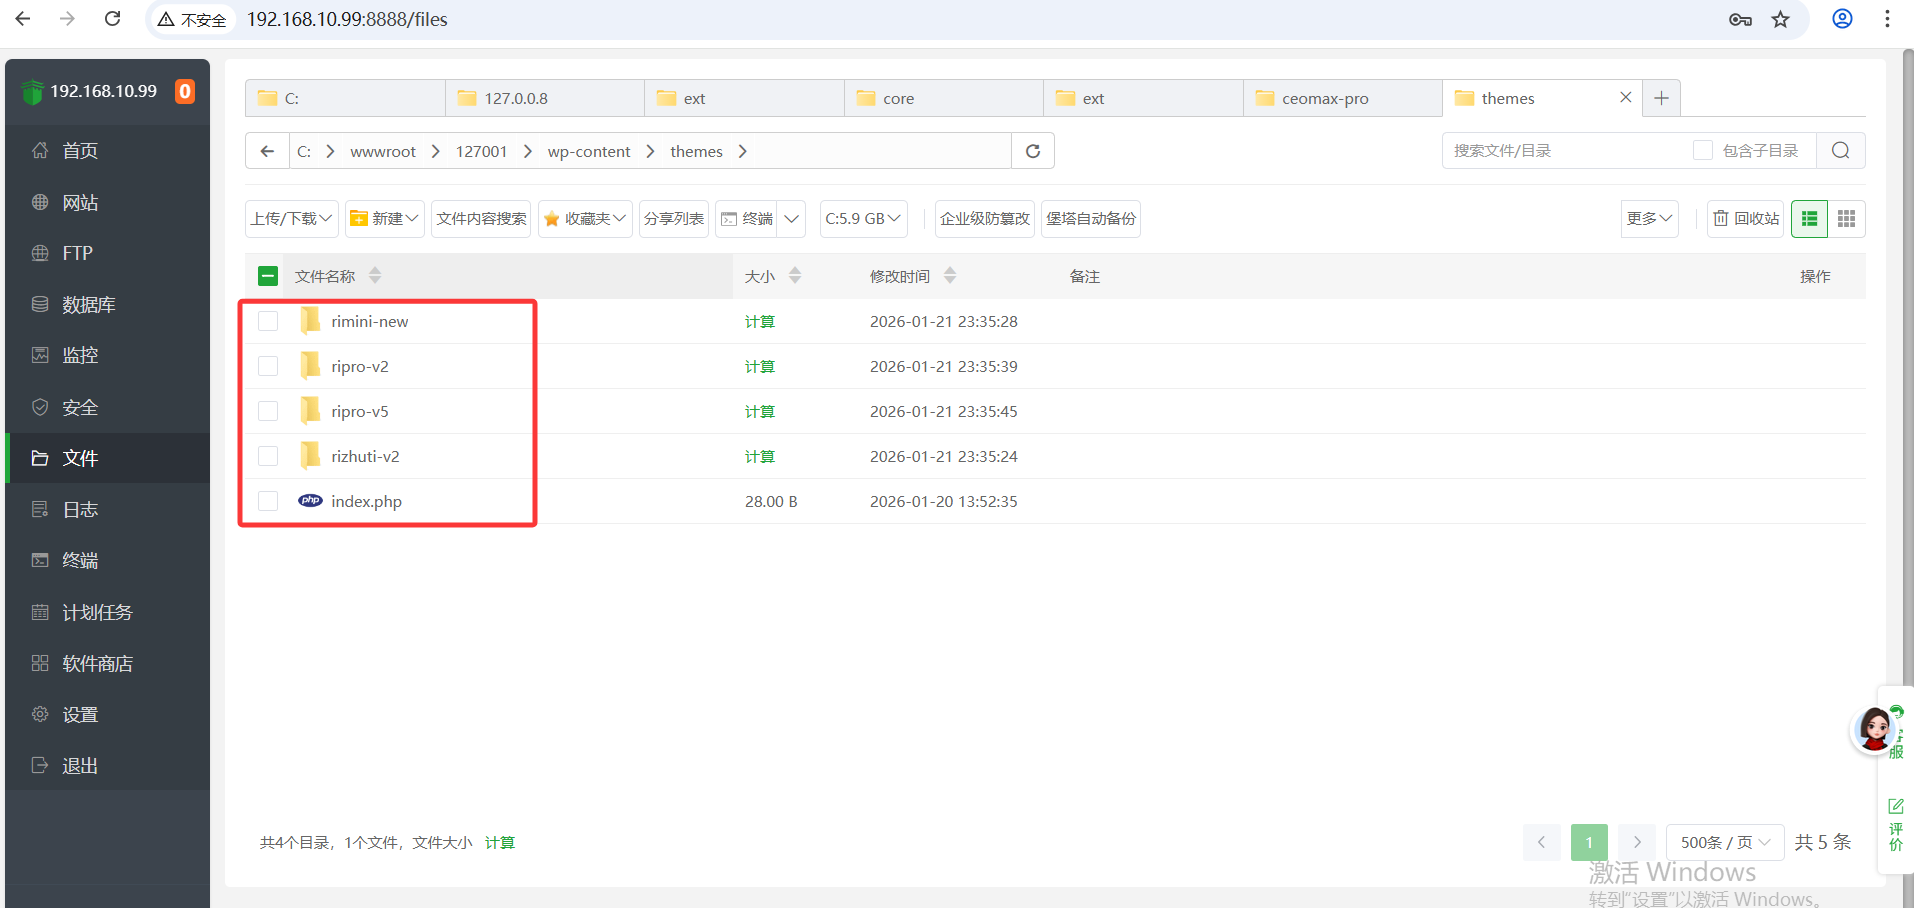This screenshot has height=908, width=1914.
Task: Click the refresh directory icon beside path bar
Action: click(x=1033, y=151)
